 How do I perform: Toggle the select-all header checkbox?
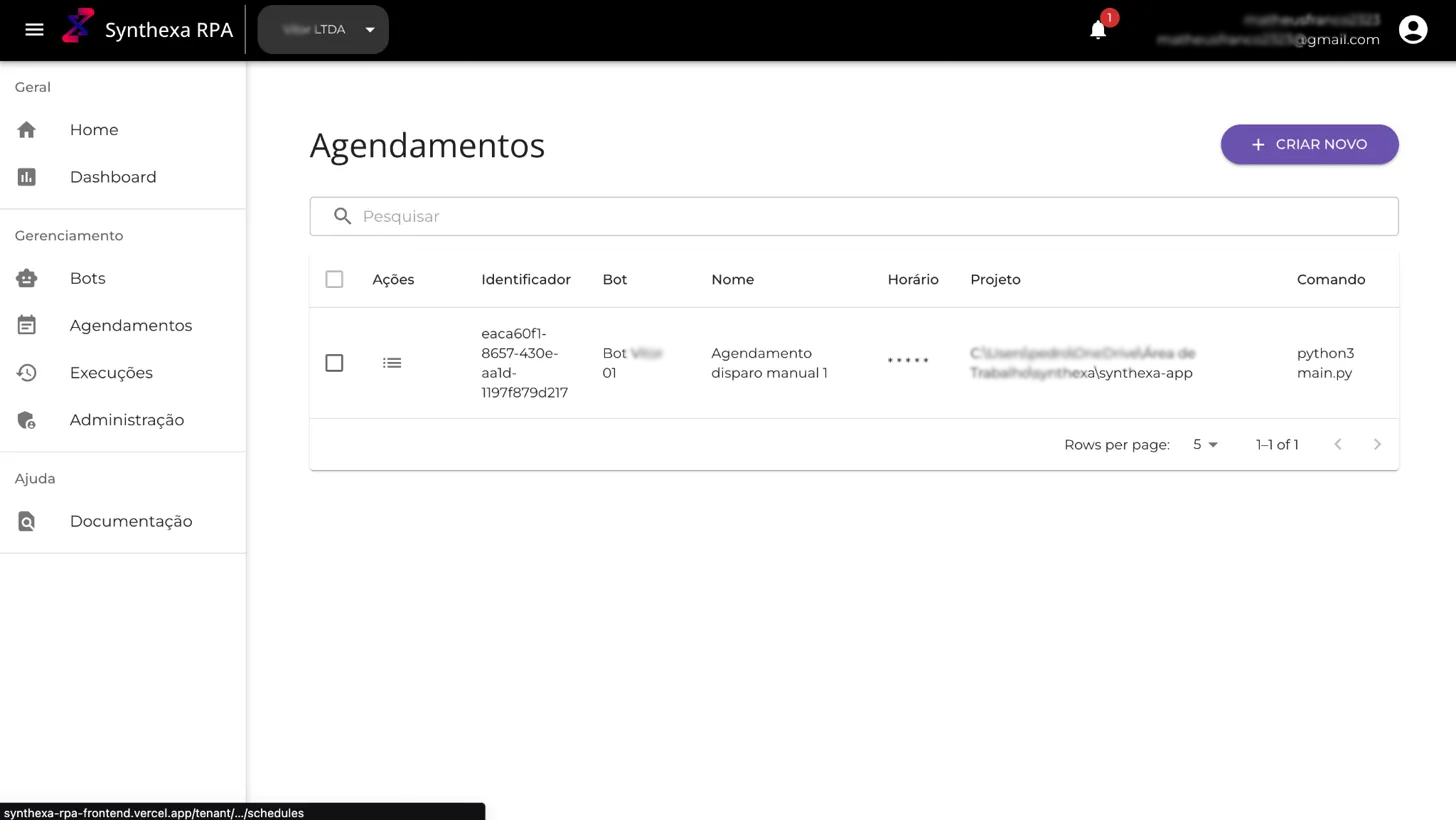[x=334, y=279]
